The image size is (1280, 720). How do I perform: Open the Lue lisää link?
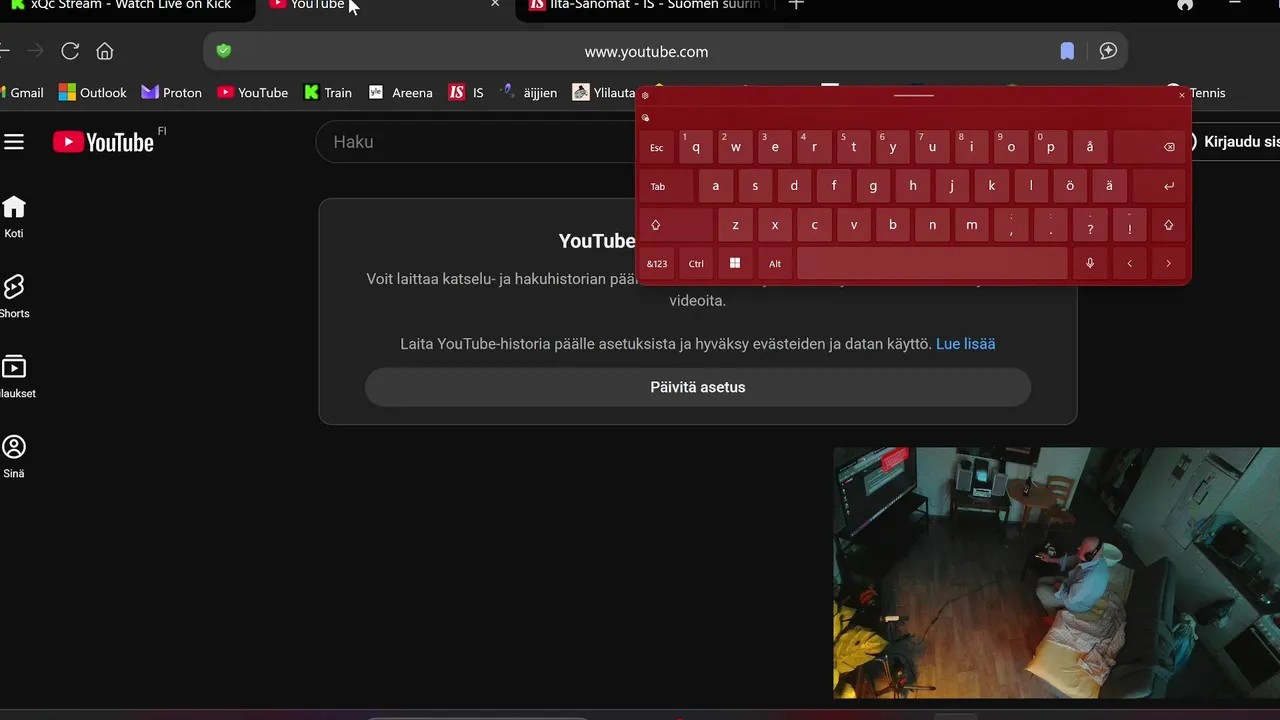tap(965, 343)
